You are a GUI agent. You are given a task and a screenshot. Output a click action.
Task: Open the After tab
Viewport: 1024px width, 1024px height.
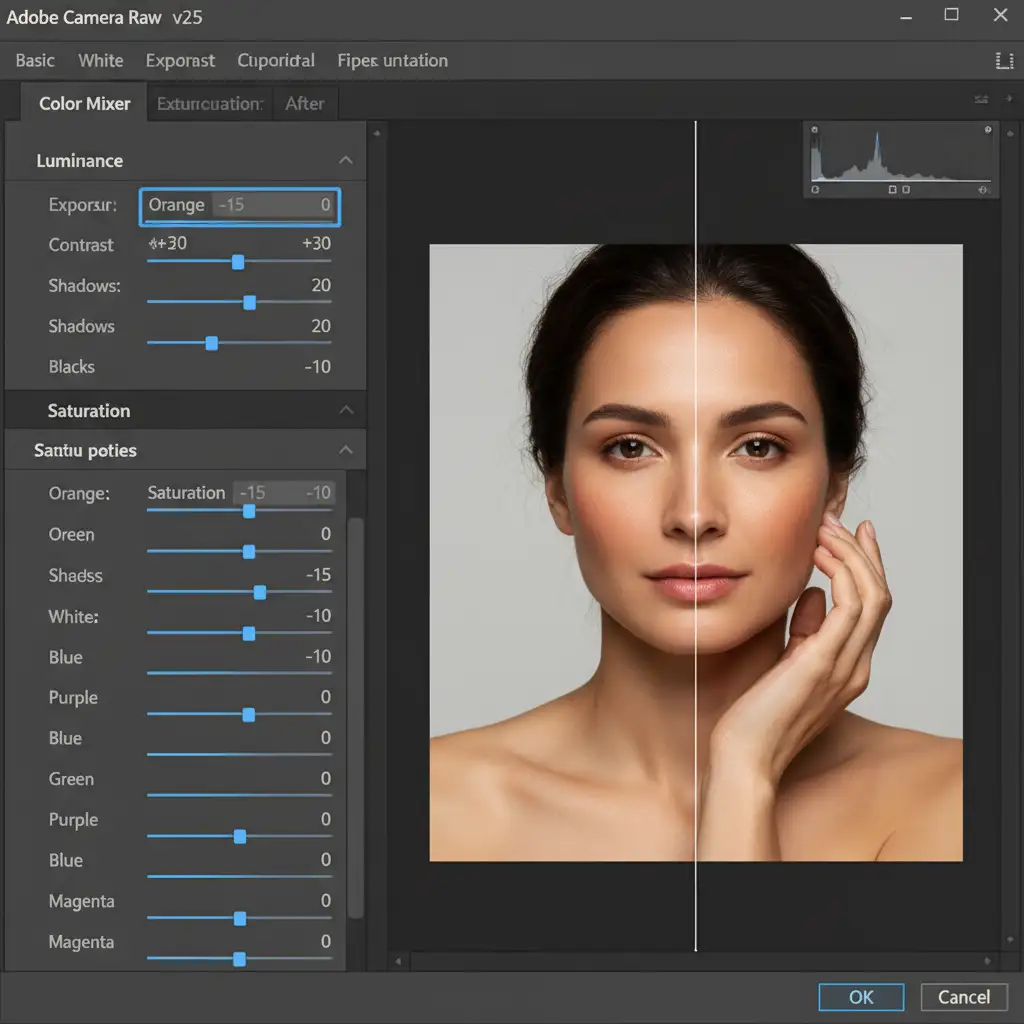[x=304, y=104]
